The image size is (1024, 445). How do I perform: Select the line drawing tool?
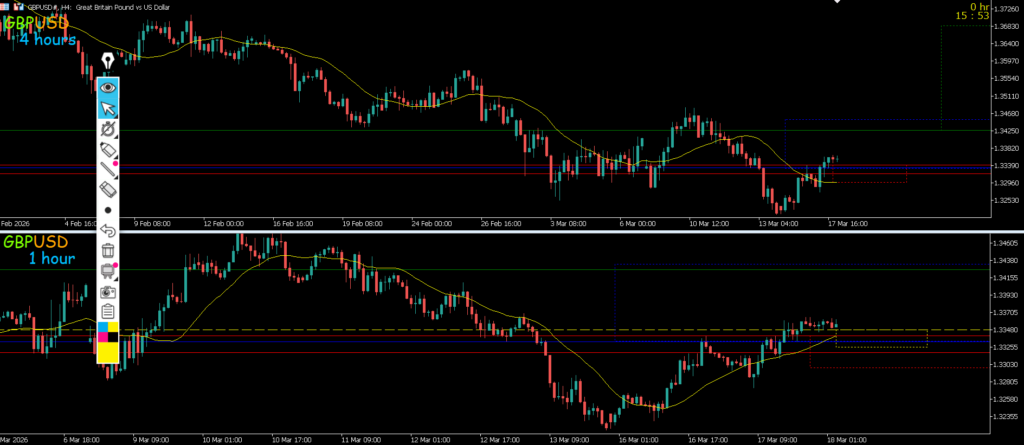[108, 169]
